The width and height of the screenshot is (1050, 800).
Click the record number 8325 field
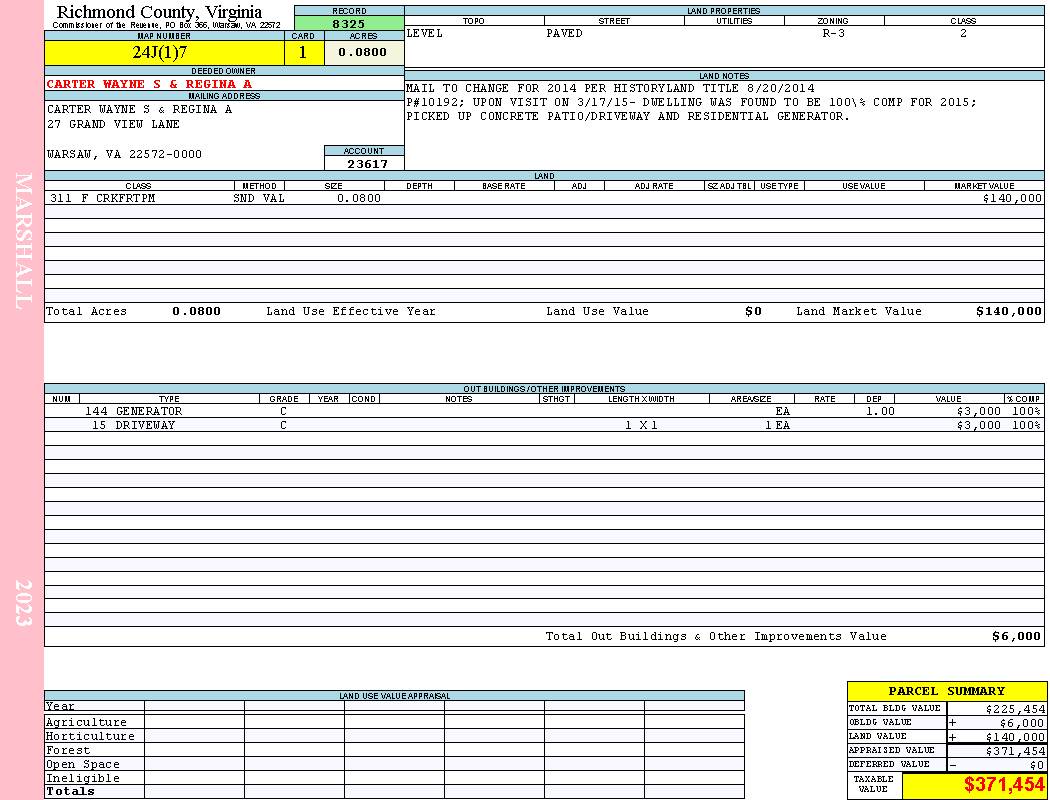tap(349, 23)
